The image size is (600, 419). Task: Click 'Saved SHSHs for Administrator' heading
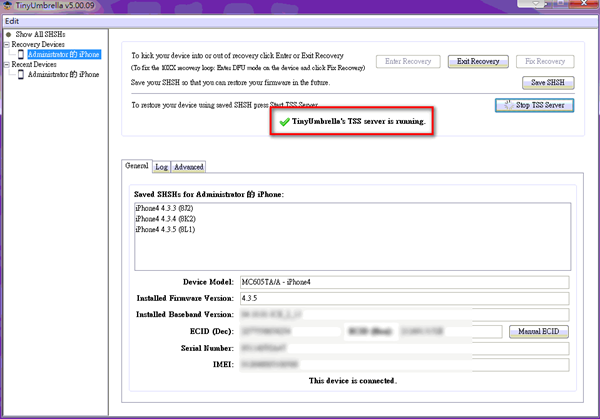pyautogui.click(x=209, y=194)
